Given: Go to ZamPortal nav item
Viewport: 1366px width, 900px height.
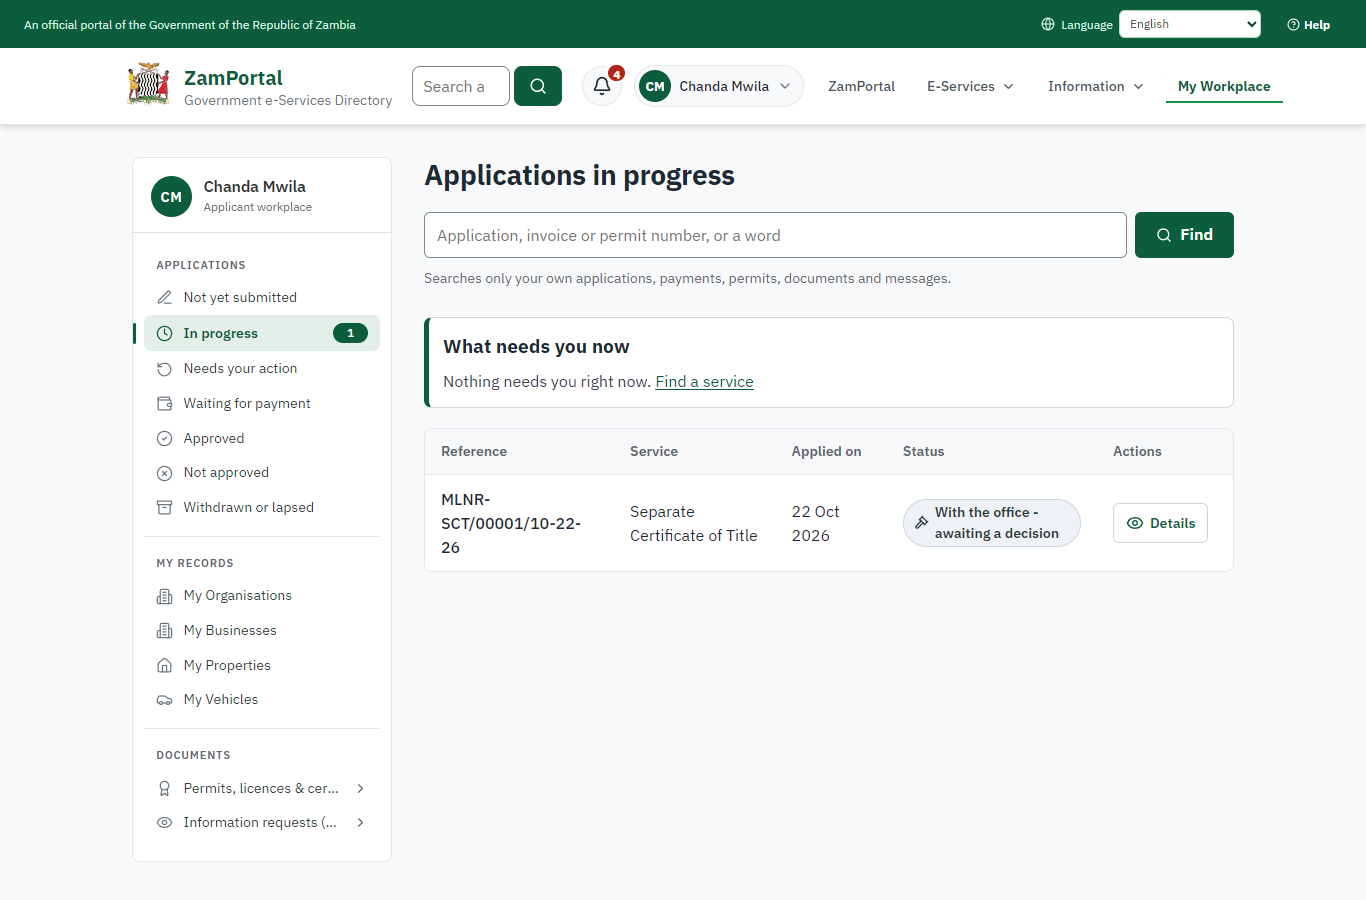Looking at the screenshot, I should [862, 86].
